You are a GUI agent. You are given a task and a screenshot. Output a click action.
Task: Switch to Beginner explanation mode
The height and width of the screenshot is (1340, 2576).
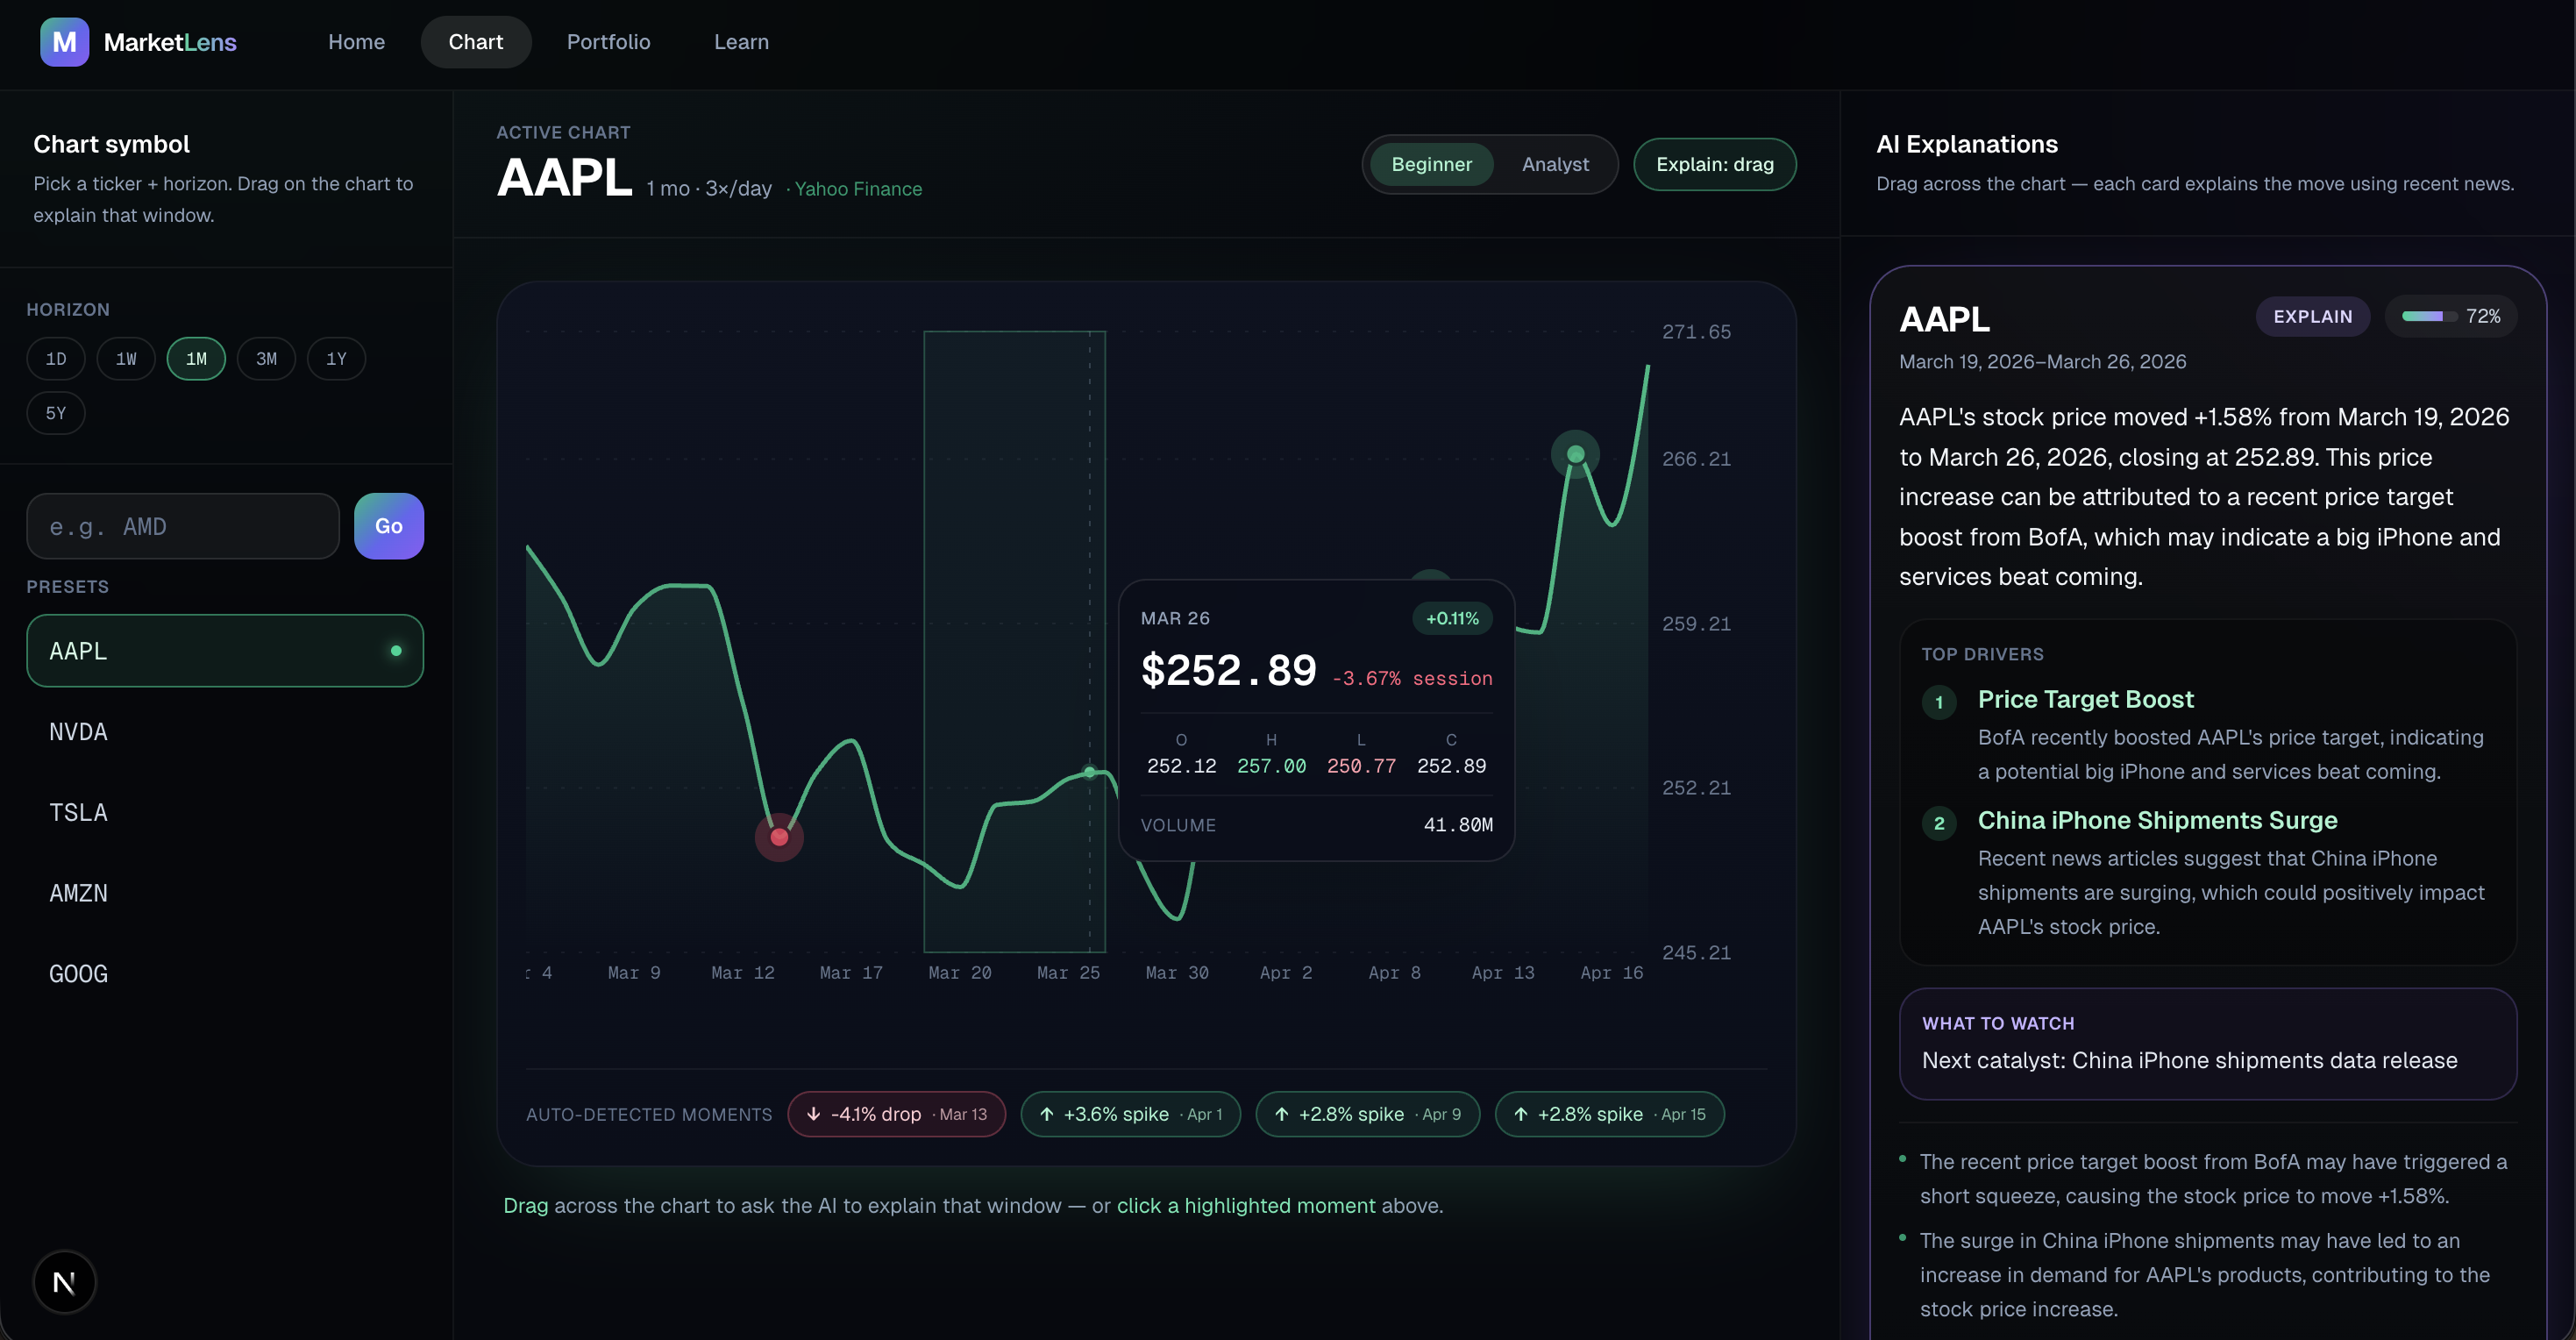click(1431, 164)
